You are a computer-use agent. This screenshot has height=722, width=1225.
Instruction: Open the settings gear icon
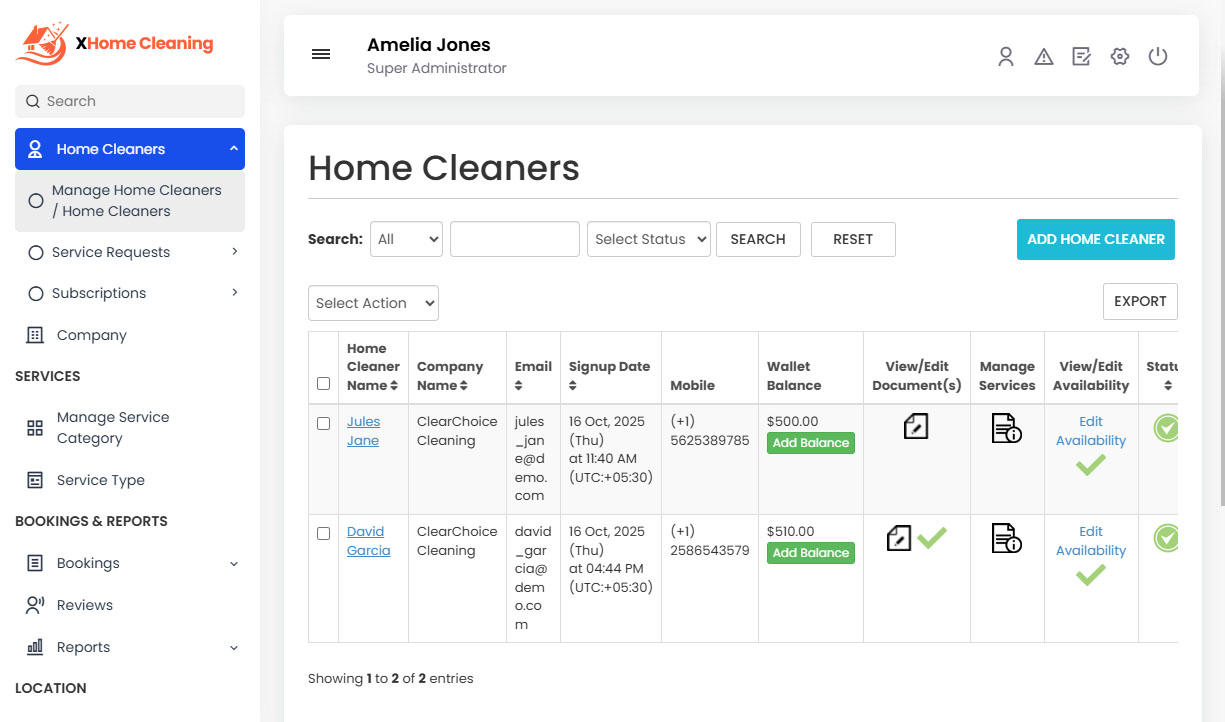[x=1119, y=57]
